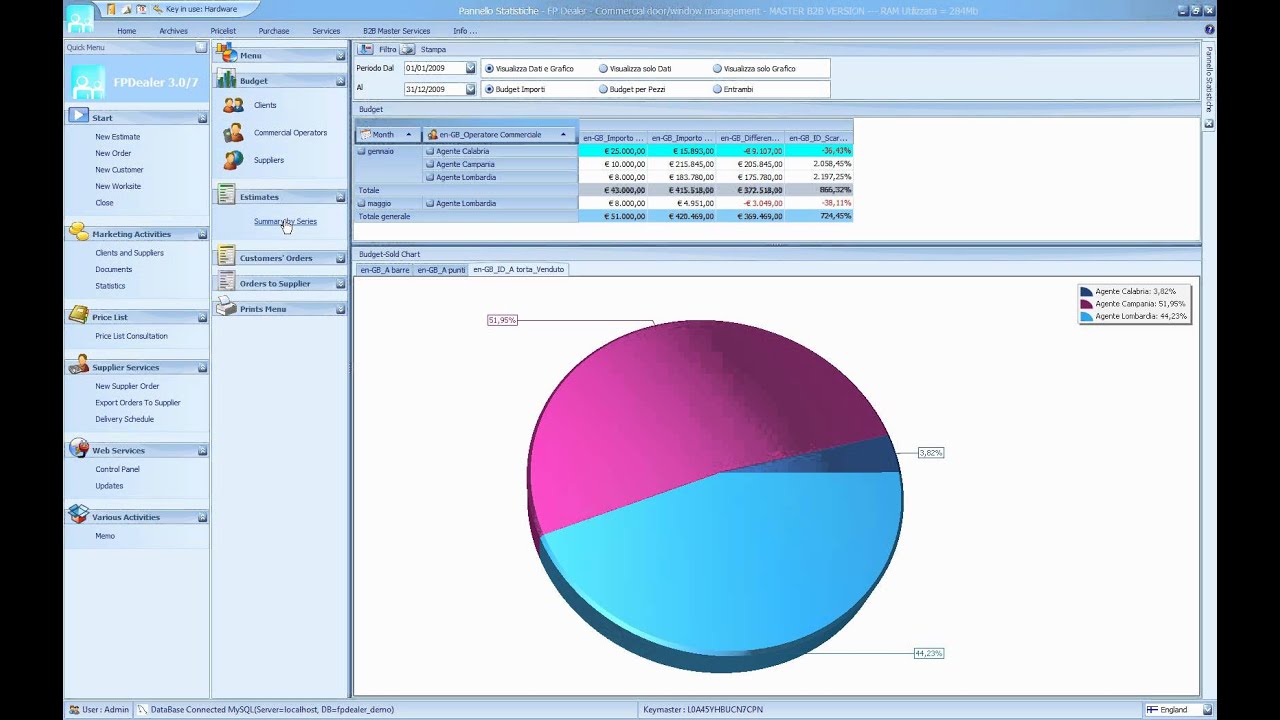Open Price List Consultation
Image resolution: width=1280 pixels, height=720 pixels.
(x=131, y=336)
